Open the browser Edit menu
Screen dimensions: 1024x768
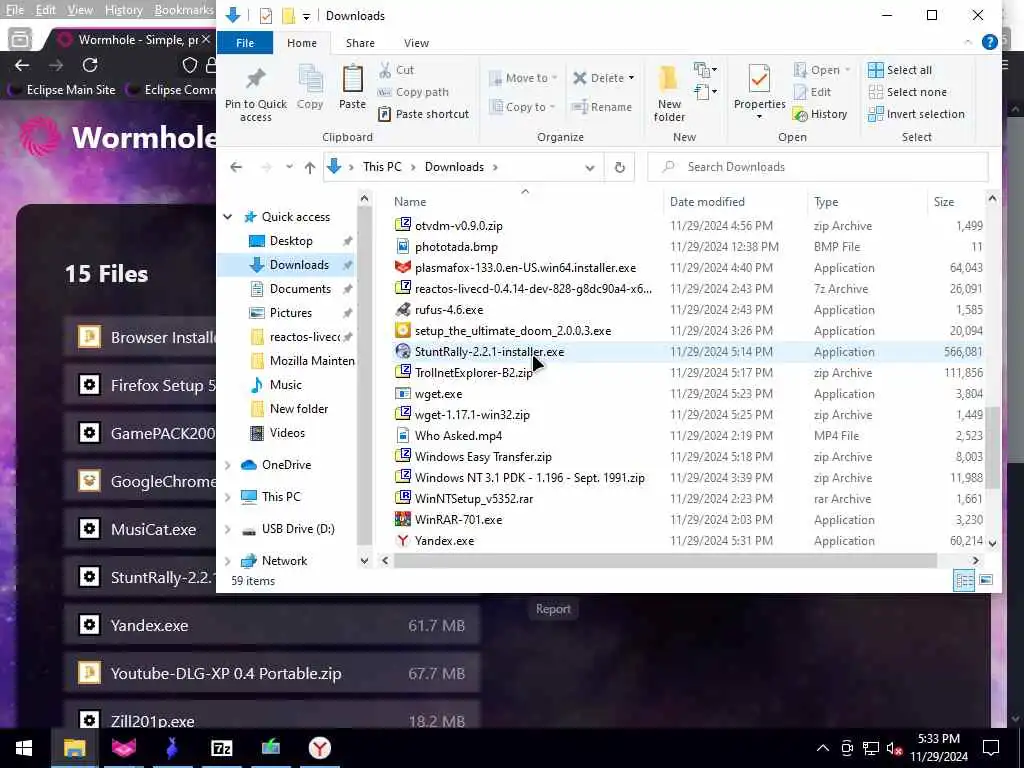[46, 10]
